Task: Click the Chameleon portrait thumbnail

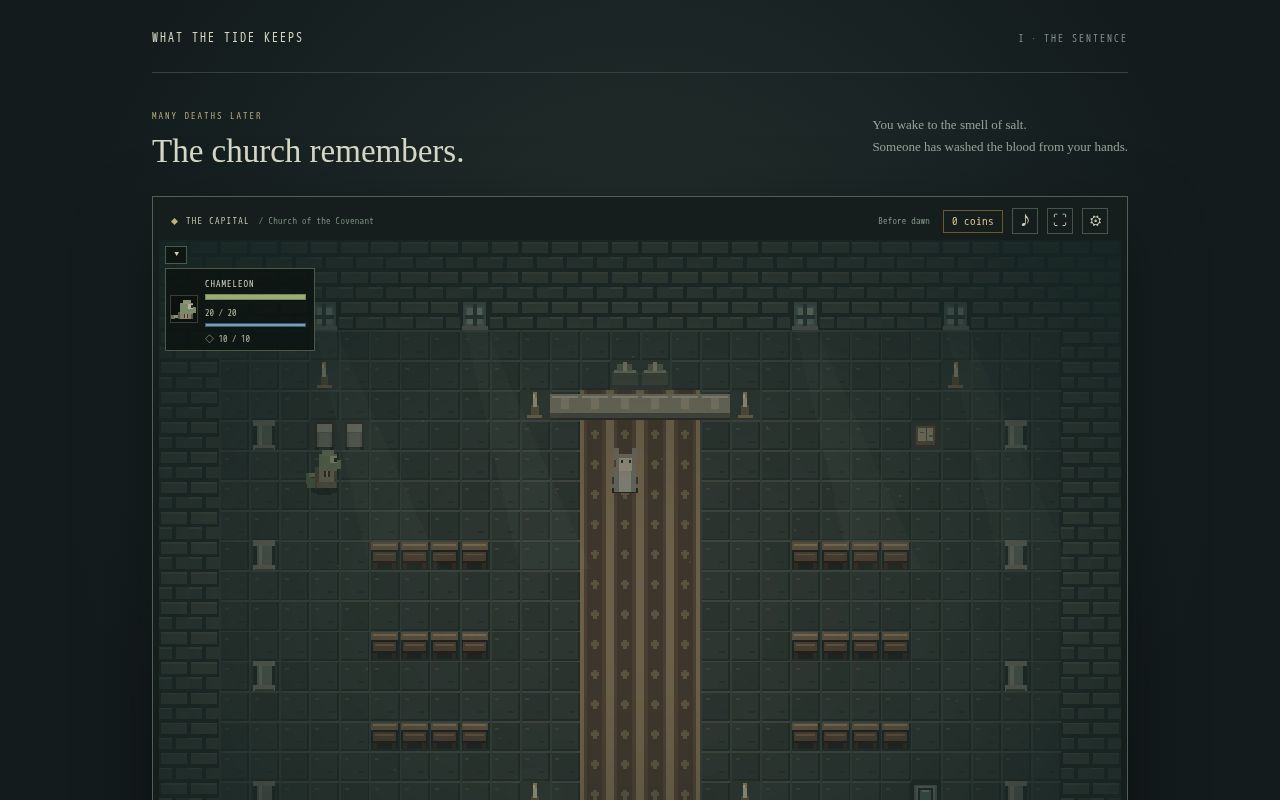Action: (x=184, y=309)
